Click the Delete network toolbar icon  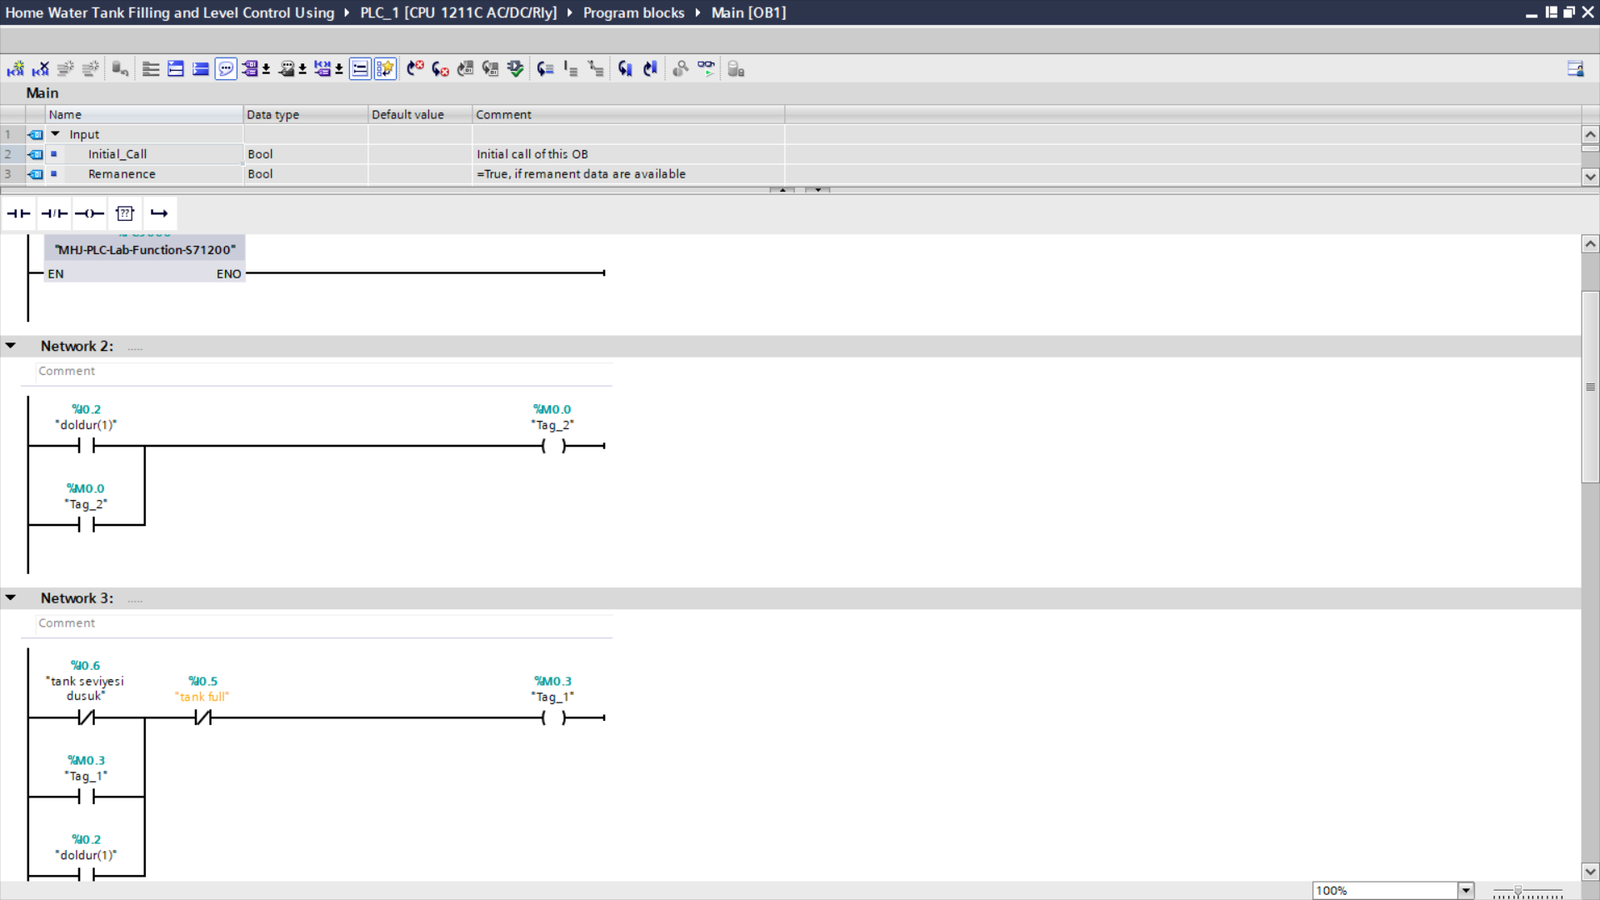coord(40,69)
